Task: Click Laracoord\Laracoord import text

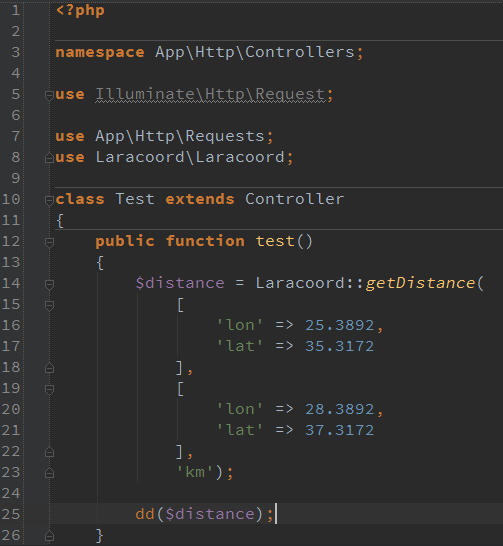Action: [x=190, y=157]
